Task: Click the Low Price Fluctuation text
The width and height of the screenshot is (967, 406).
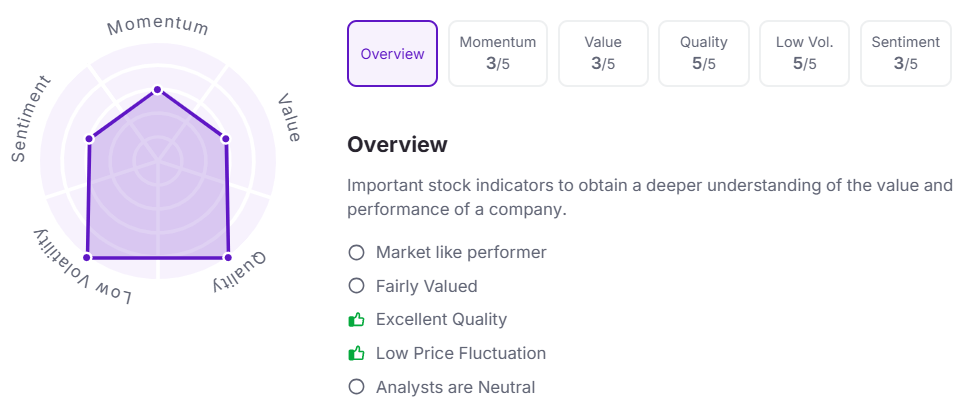Action: [x=461, y=354]
